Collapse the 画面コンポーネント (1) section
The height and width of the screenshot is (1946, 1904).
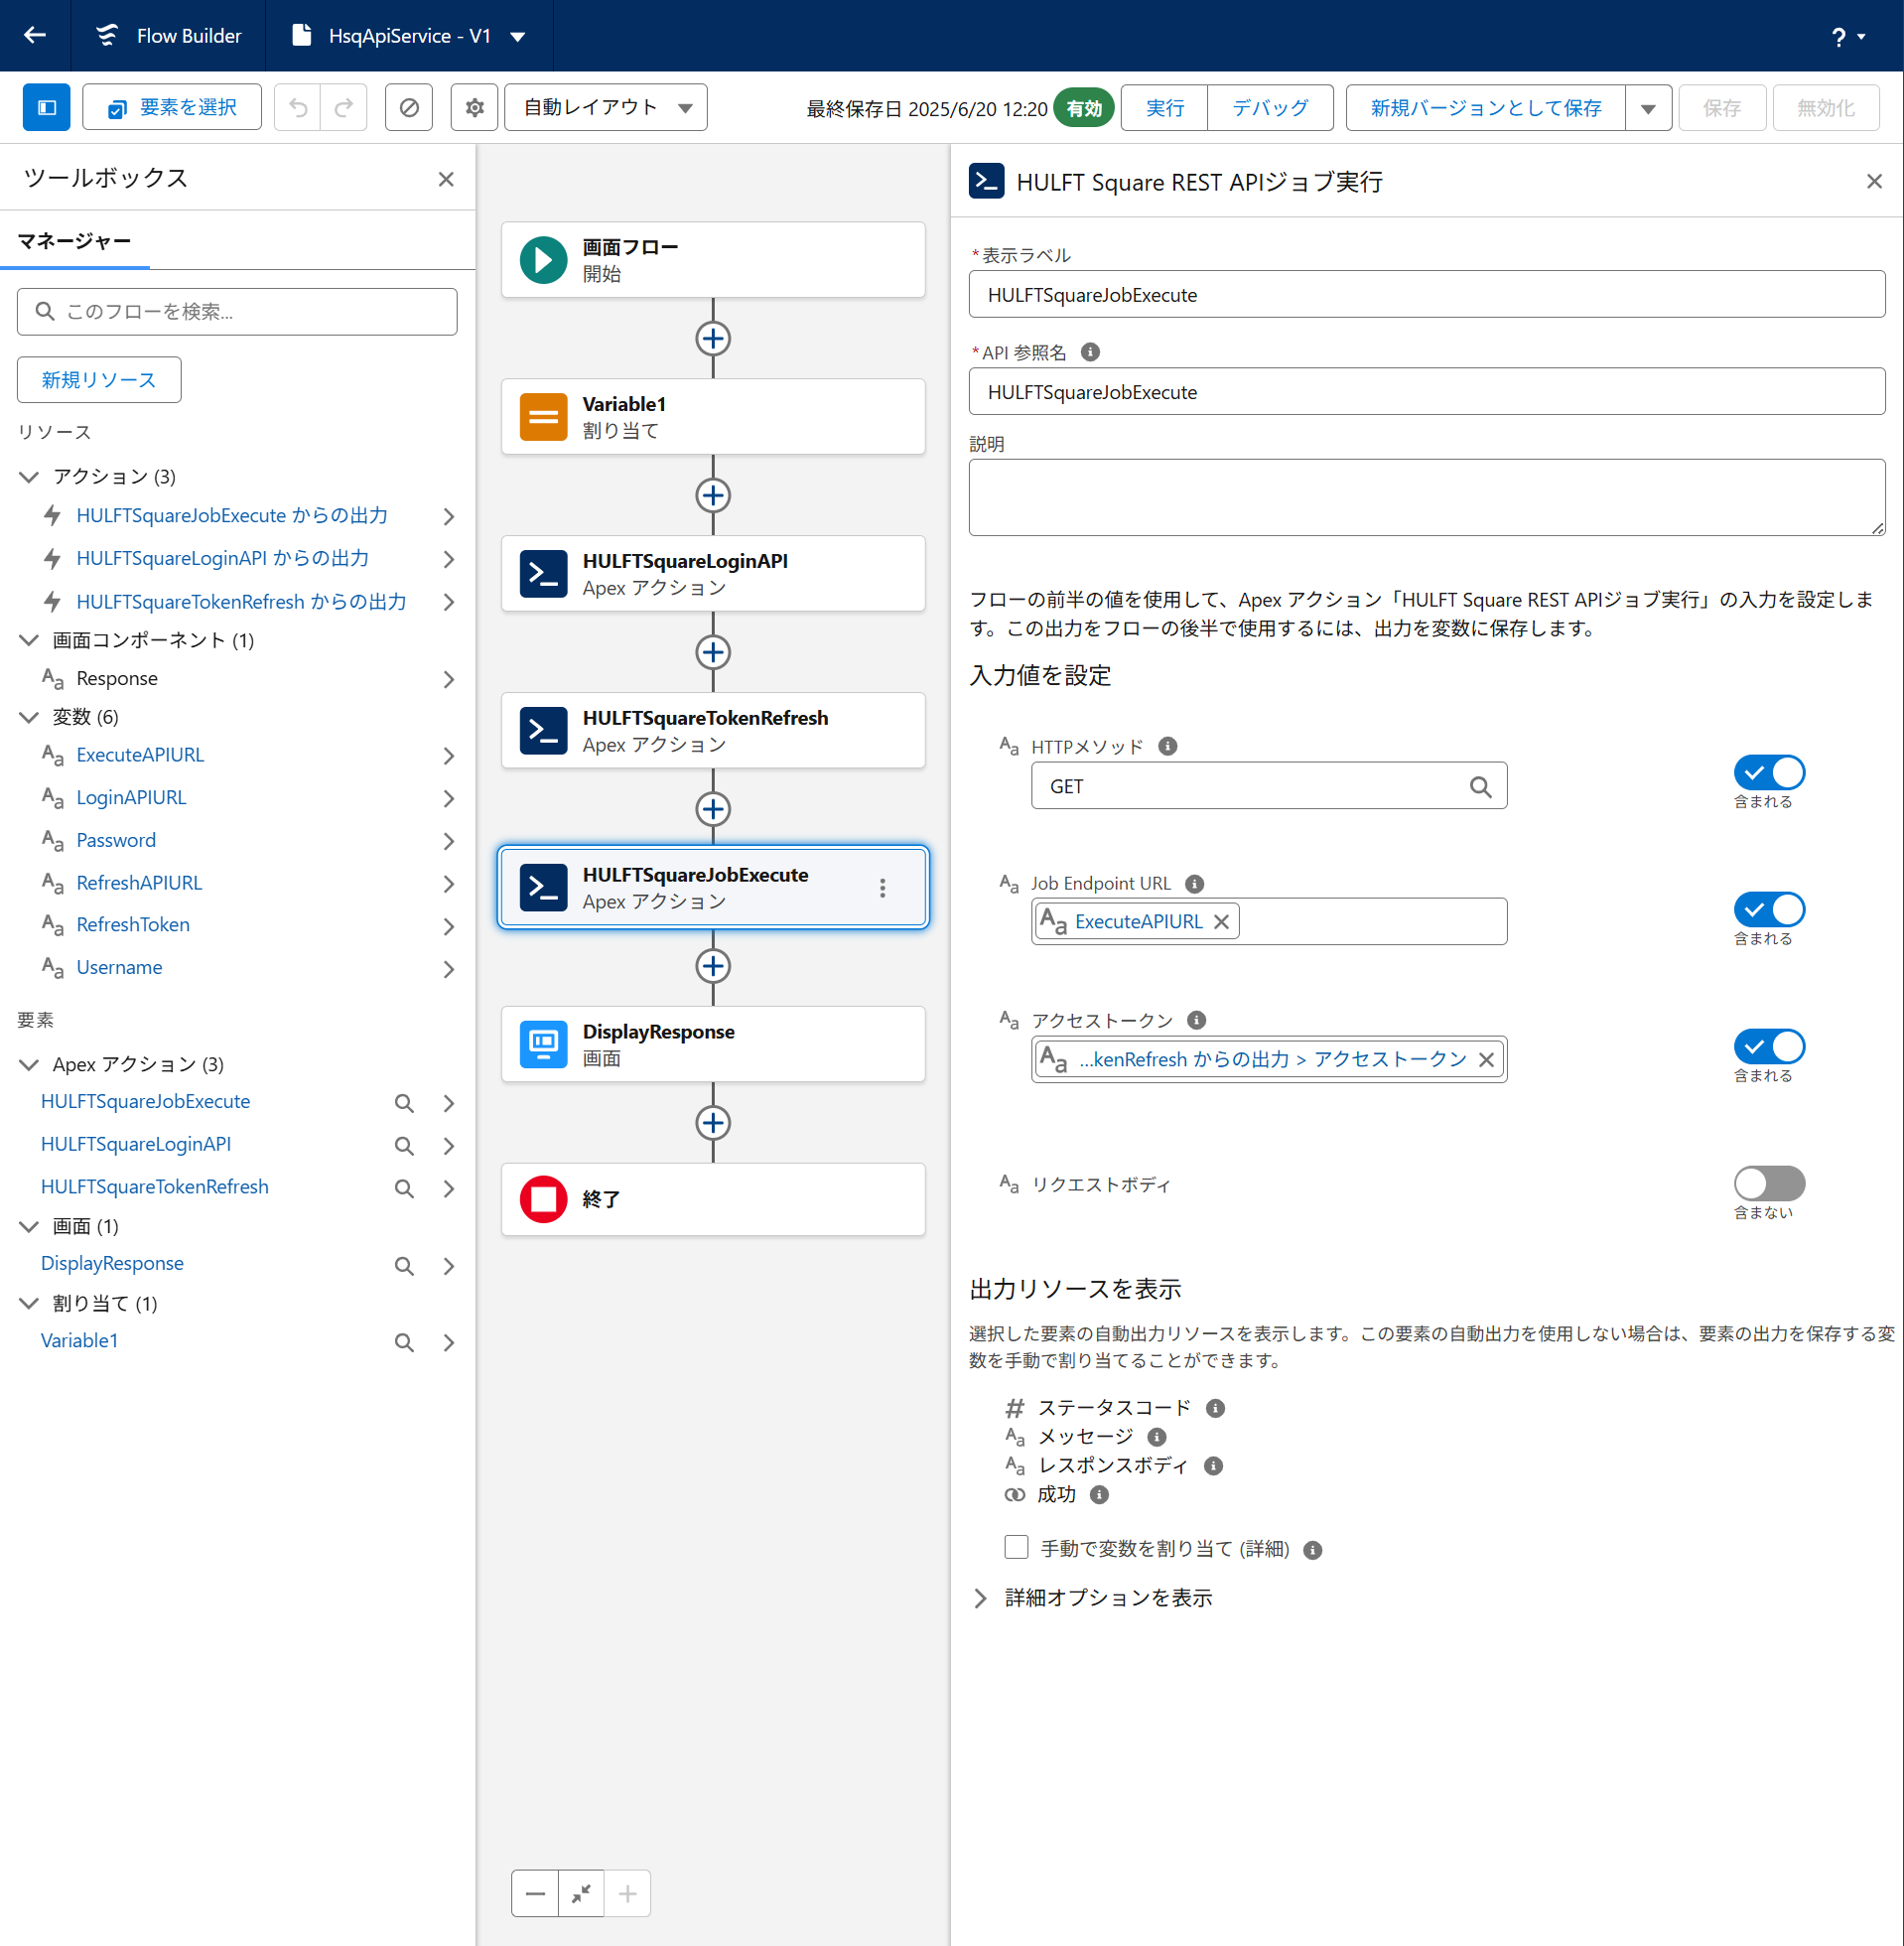click(29, 640)
